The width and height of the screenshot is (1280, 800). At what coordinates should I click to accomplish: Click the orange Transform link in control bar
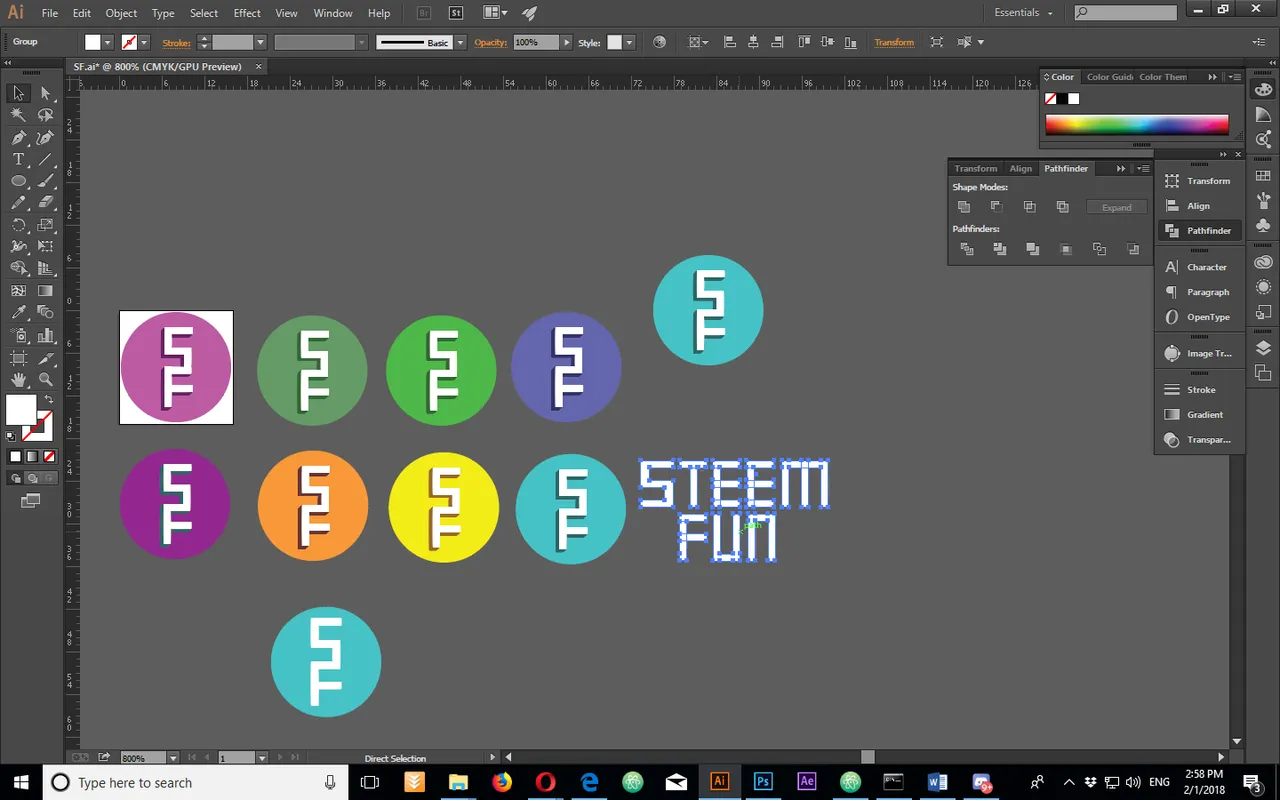[x=894, y=42]
